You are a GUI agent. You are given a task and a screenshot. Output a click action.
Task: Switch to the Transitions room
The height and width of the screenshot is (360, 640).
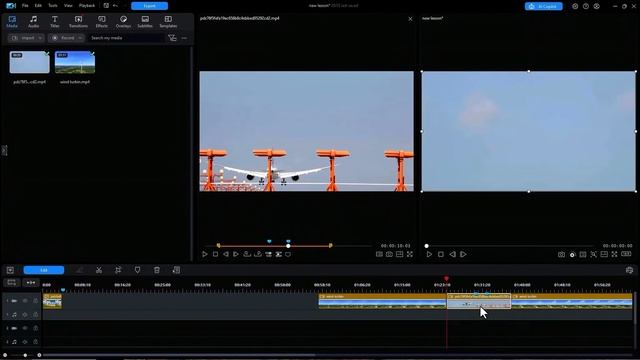(78, 22)
